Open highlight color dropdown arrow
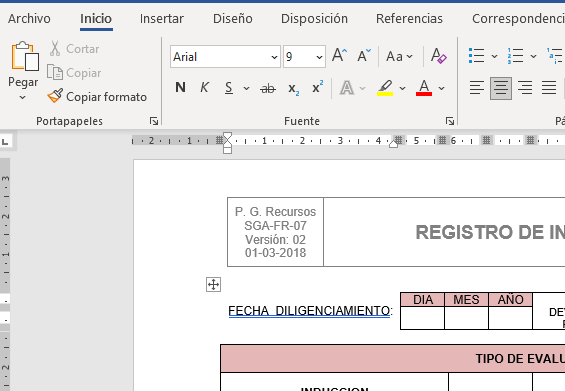This screenshot has width=565, height=391. pyautogui.click(x=402, y=88)
